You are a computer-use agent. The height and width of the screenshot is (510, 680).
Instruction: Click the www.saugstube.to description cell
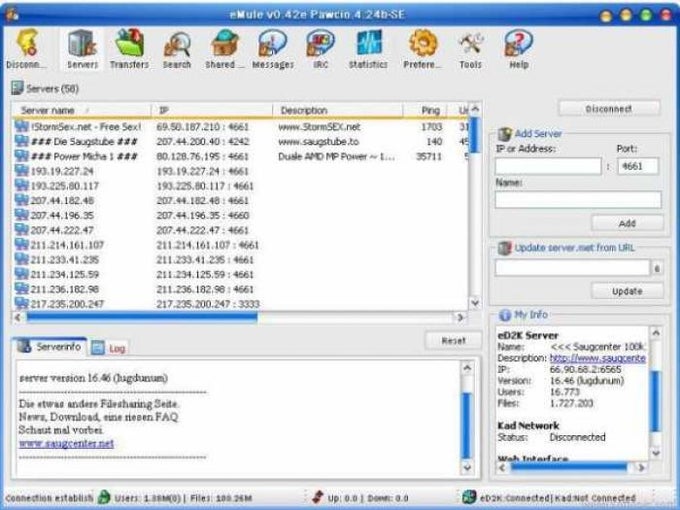tap(319, 141)
